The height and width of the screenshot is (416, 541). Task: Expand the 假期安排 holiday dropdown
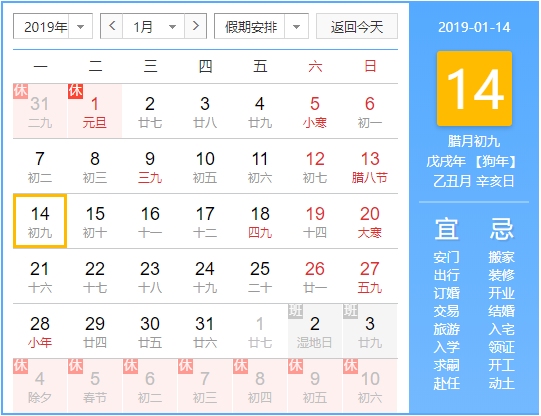pos(261,26)
